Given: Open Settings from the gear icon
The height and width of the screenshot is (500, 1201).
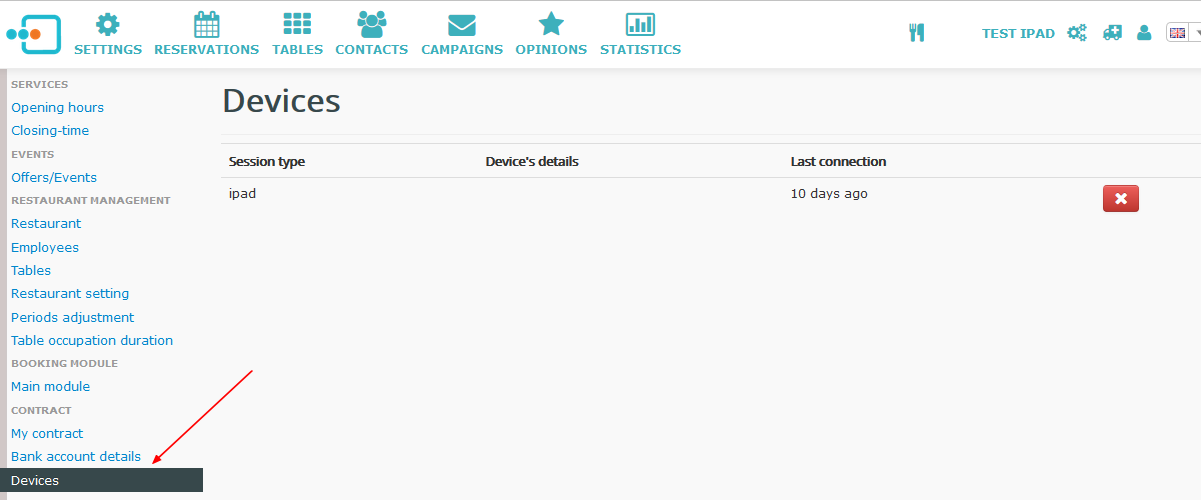Looking at the screenshot, I should pos(108,25).
